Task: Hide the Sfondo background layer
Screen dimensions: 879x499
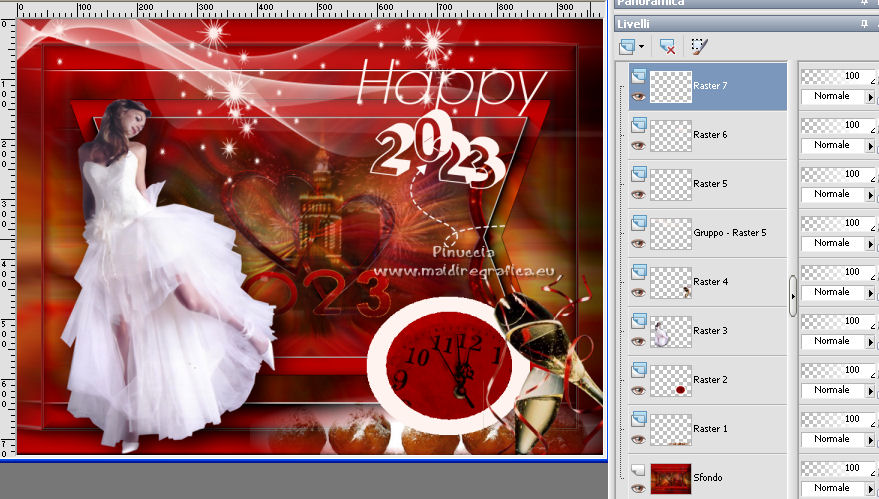Action: coord(639,488)
